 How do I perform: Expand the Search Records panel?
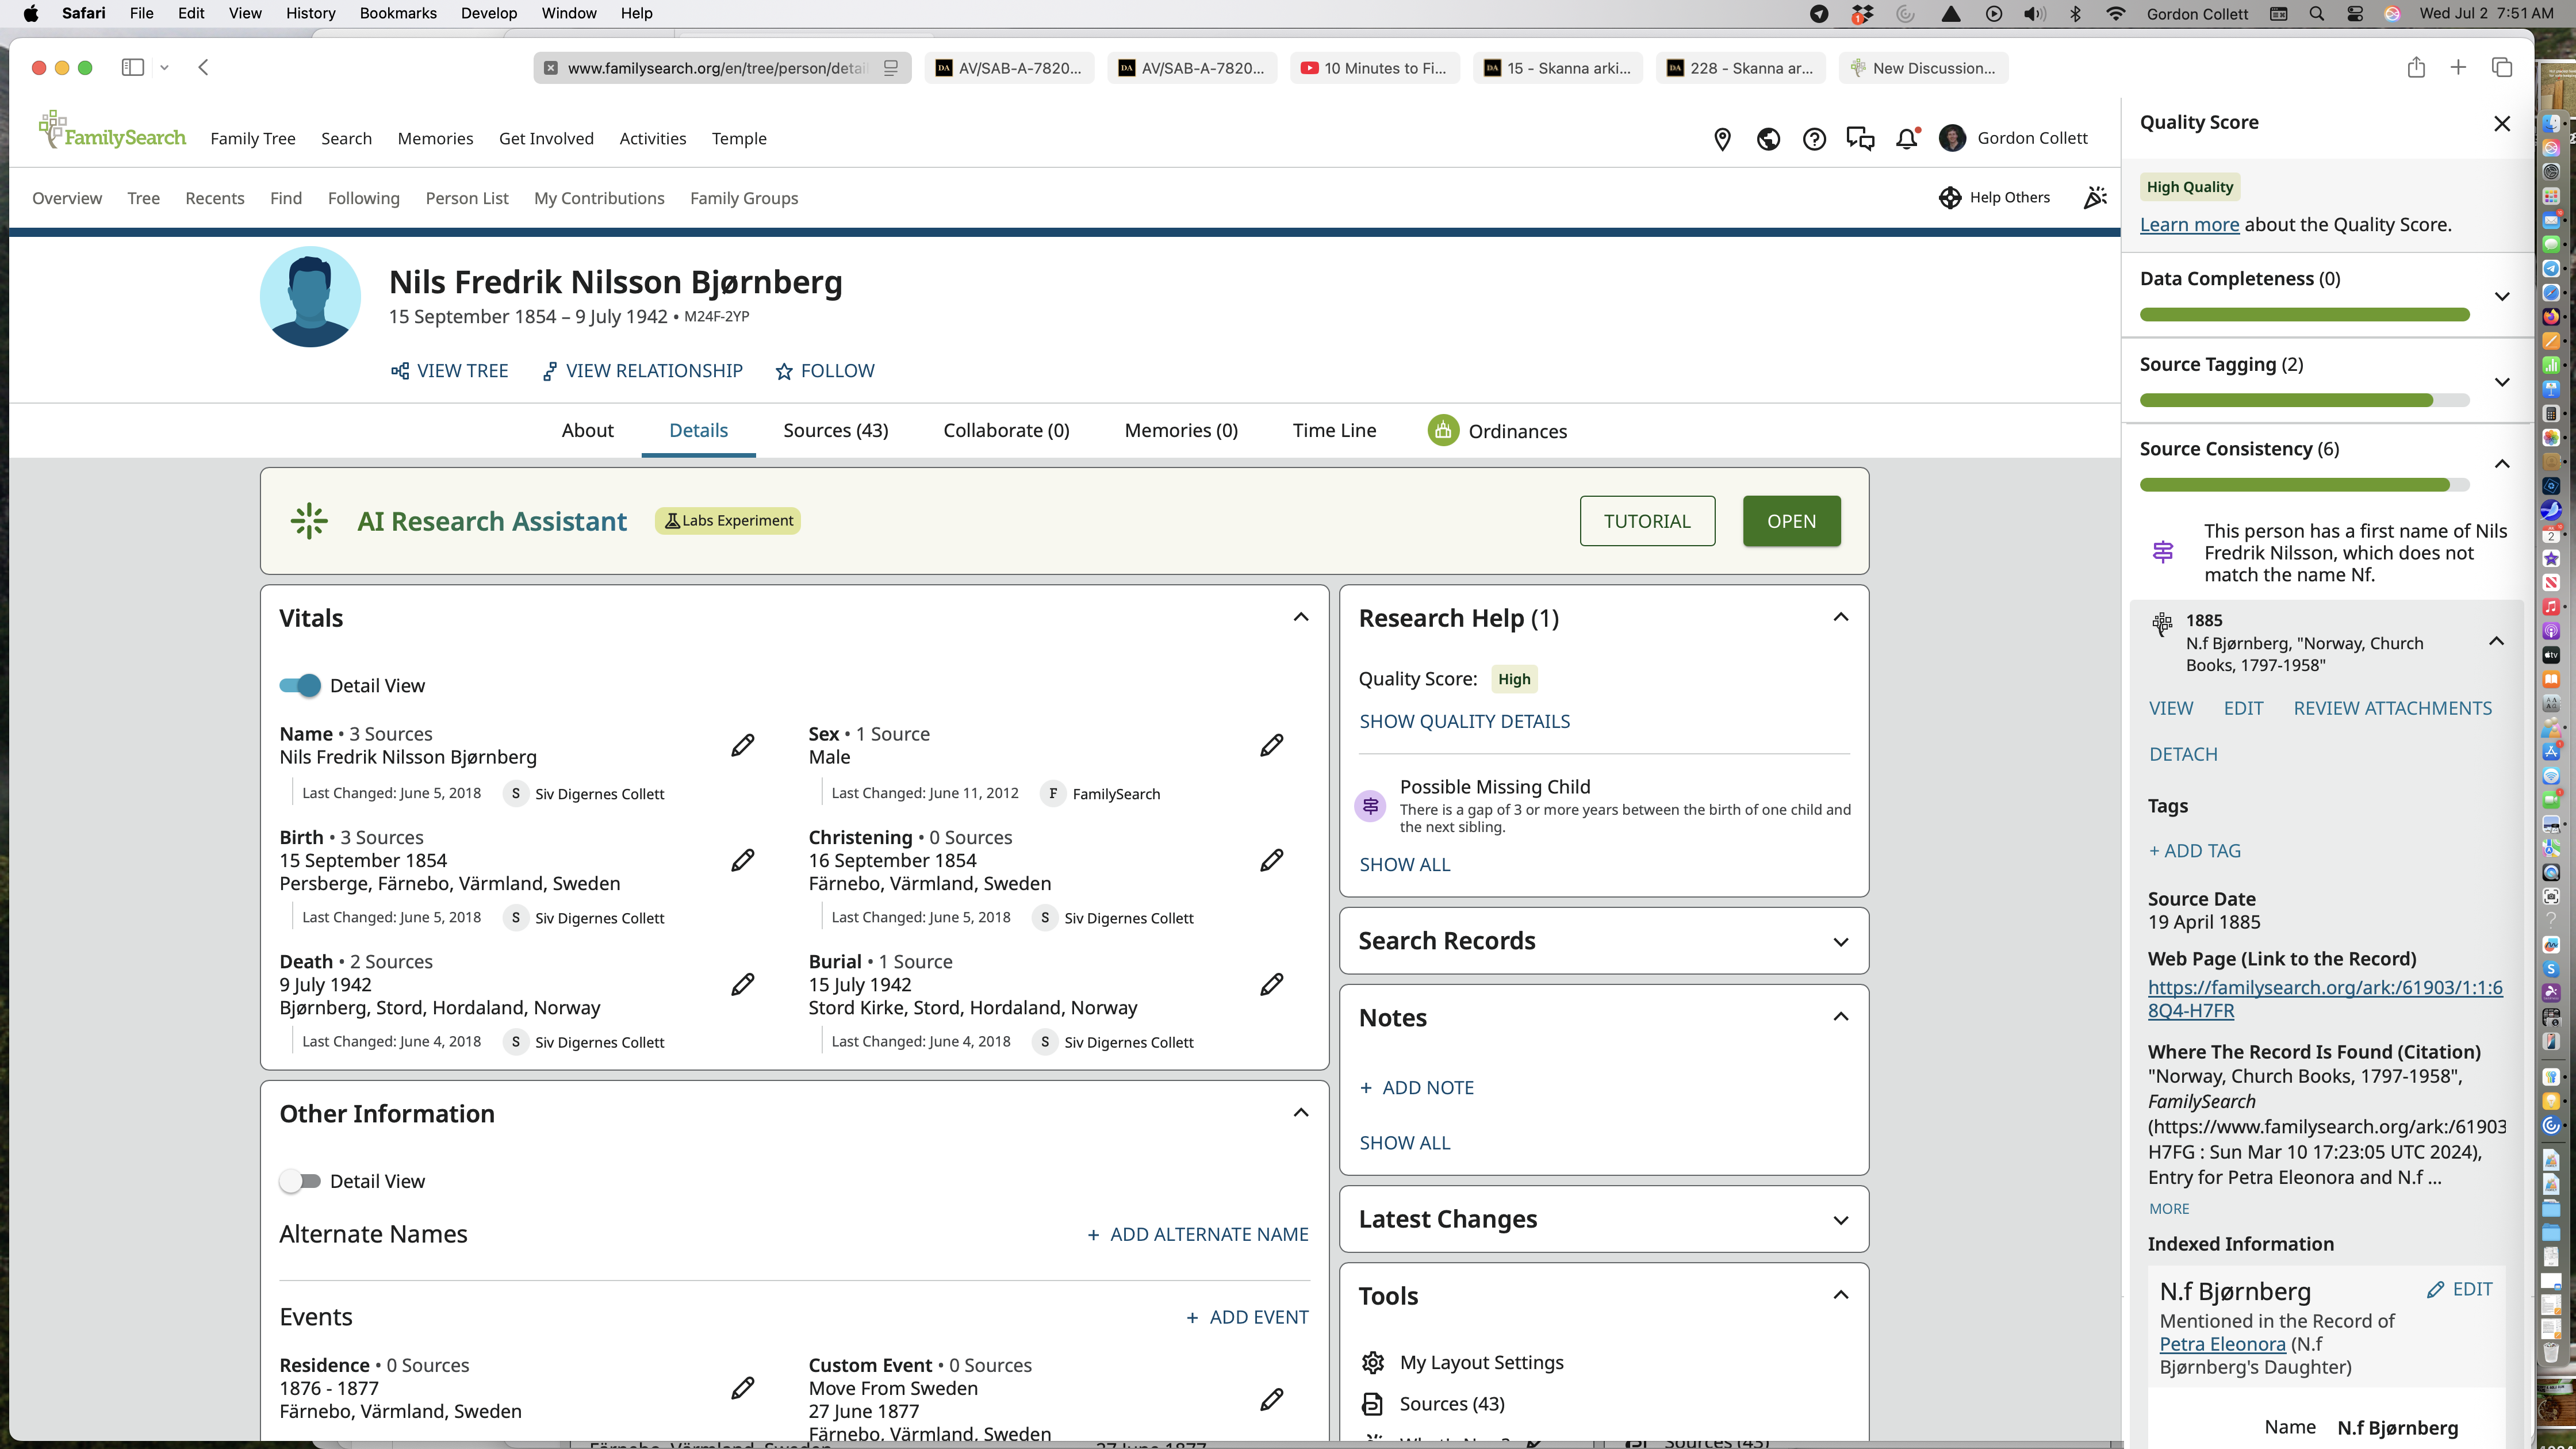pos(1840,942)
